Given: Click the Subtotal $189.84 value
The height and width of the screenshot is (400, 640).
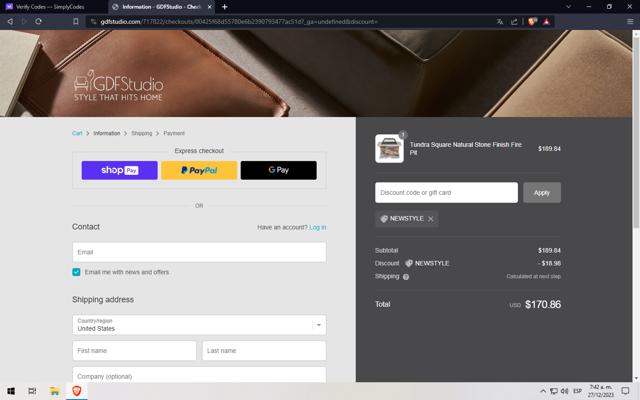Looking at the screenshot, I should coord(549,250).
